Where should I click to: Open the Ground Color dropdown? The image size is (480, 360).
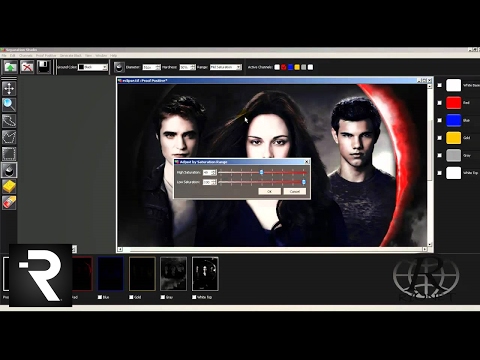[93, 67]
